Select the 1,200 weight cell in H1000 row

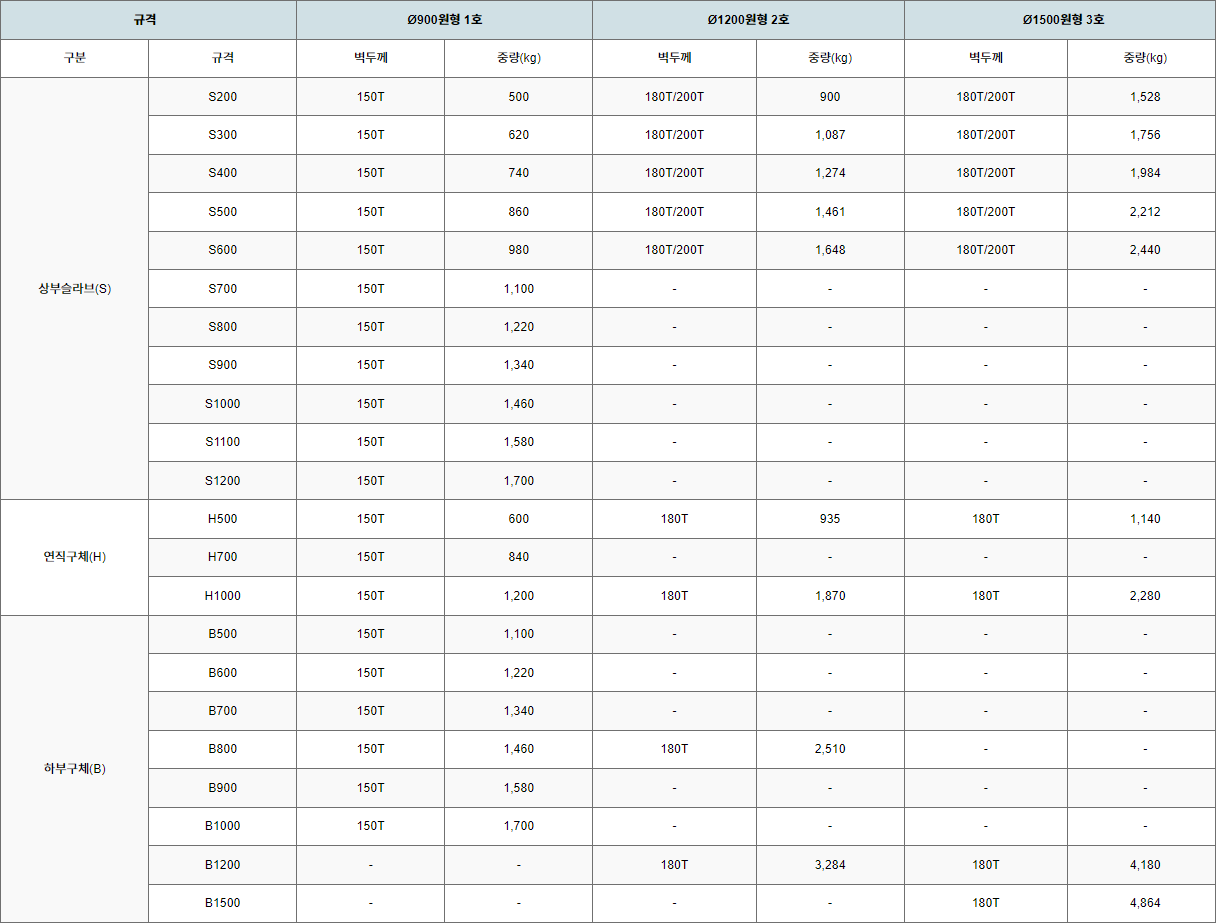coord(518,596)
